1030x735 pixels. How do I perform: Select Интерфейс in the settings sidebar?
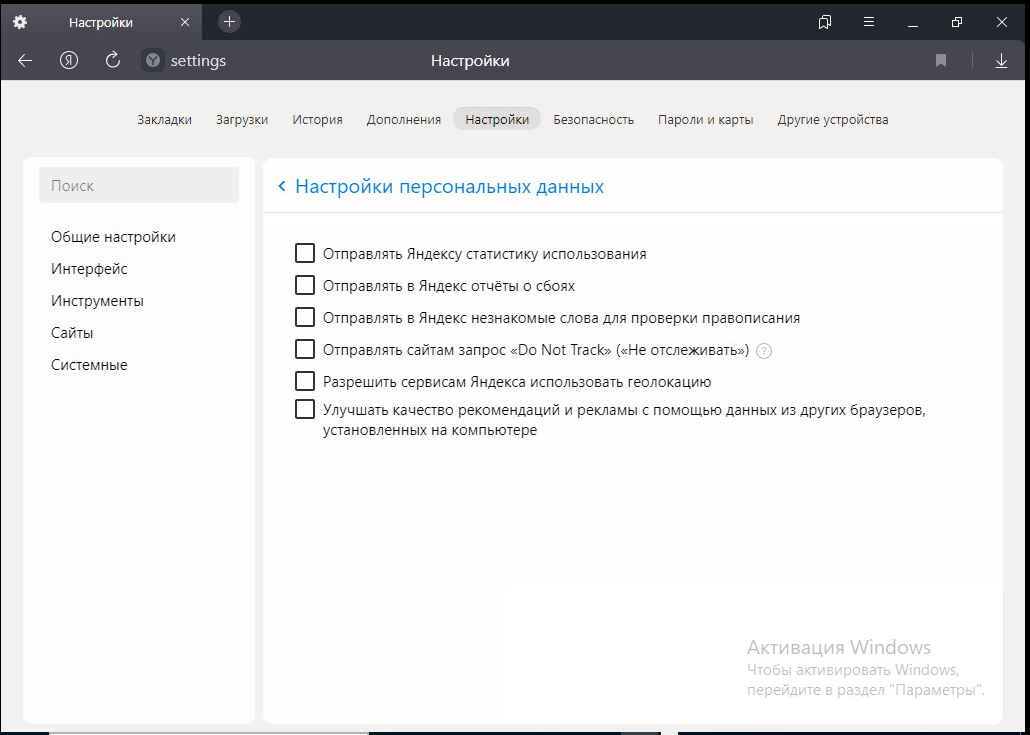[x=89, y=269]
